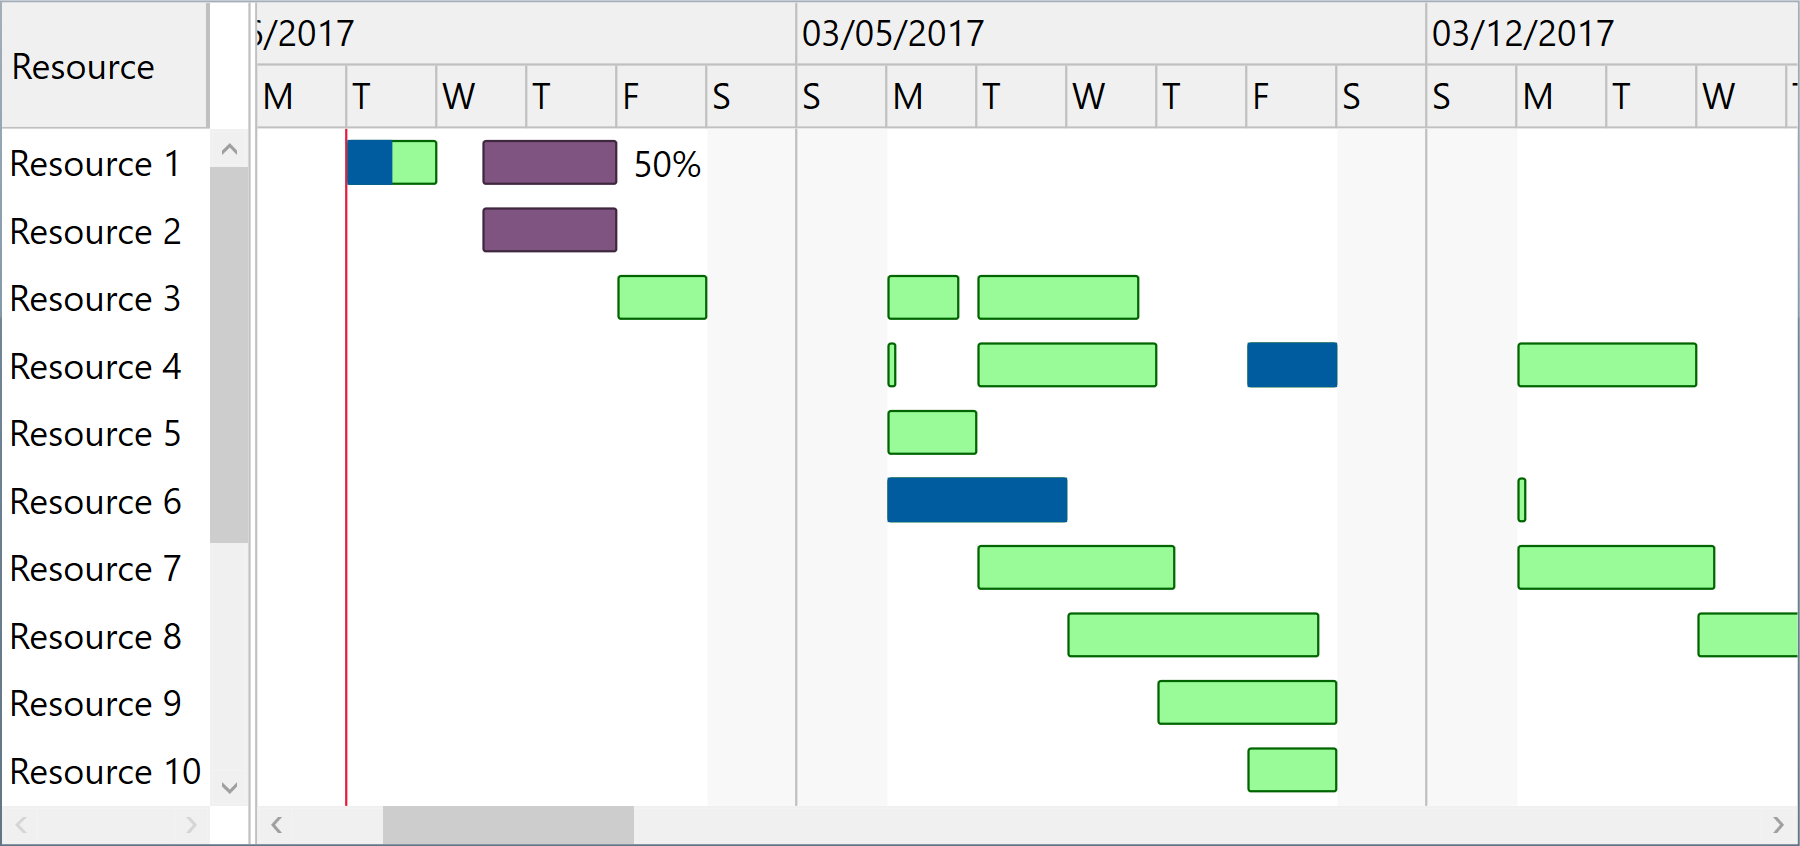This screenshot has height=846, width=1800.
Task: Click the resource panel scroll left arrow
Action: [x=20, y=825]
